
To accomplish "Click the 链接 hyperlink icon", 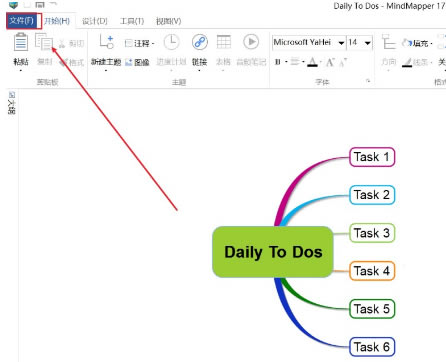I will point(200,42).
